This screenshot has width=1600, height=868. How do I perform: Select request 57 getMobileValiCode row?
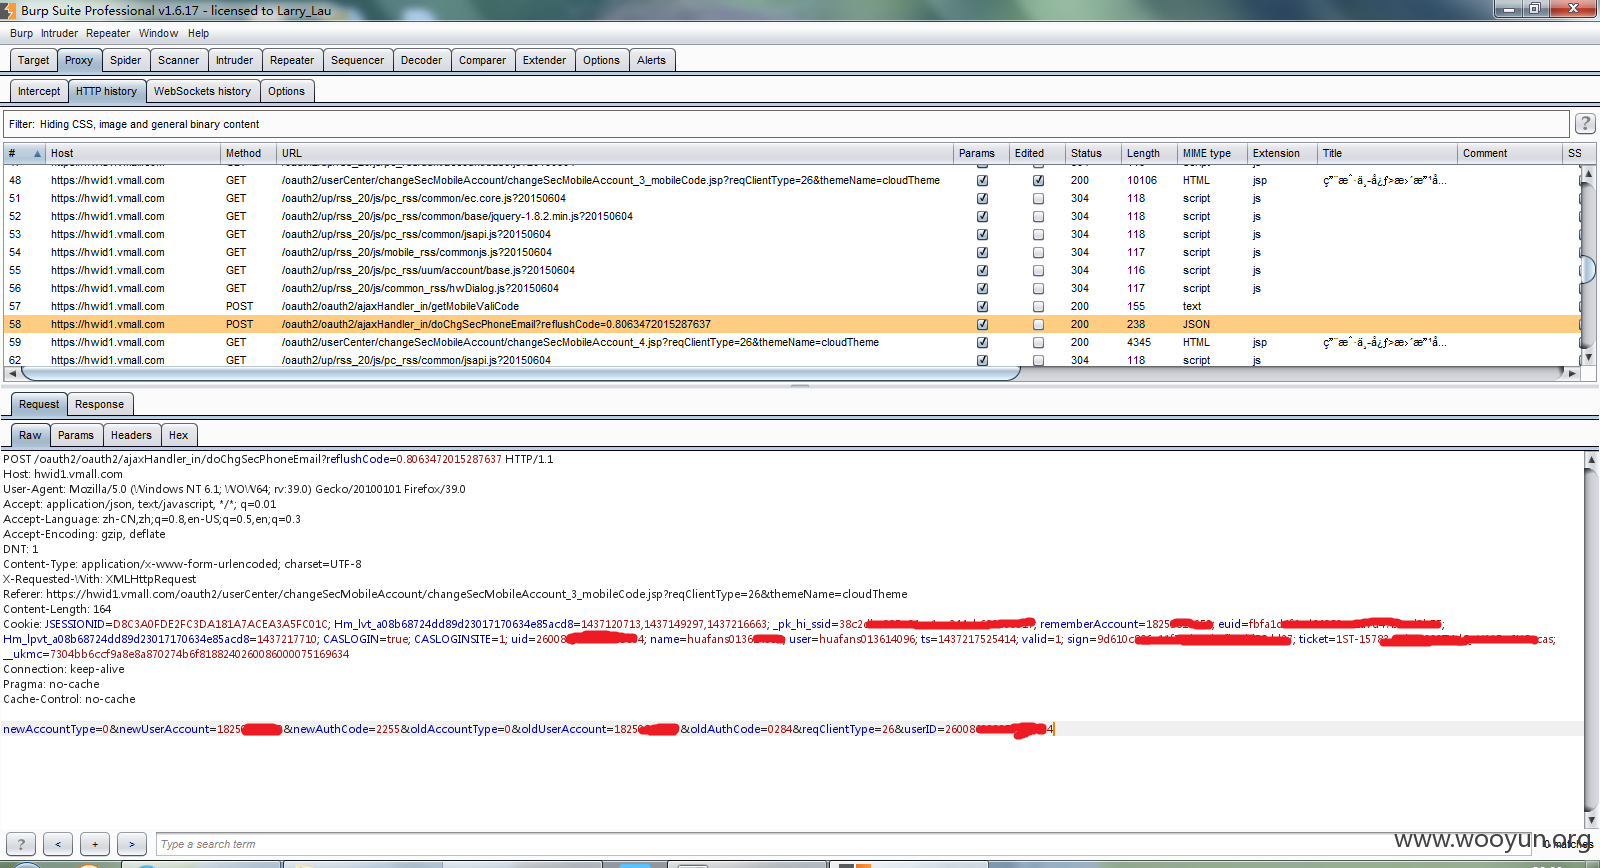[790, 306]
